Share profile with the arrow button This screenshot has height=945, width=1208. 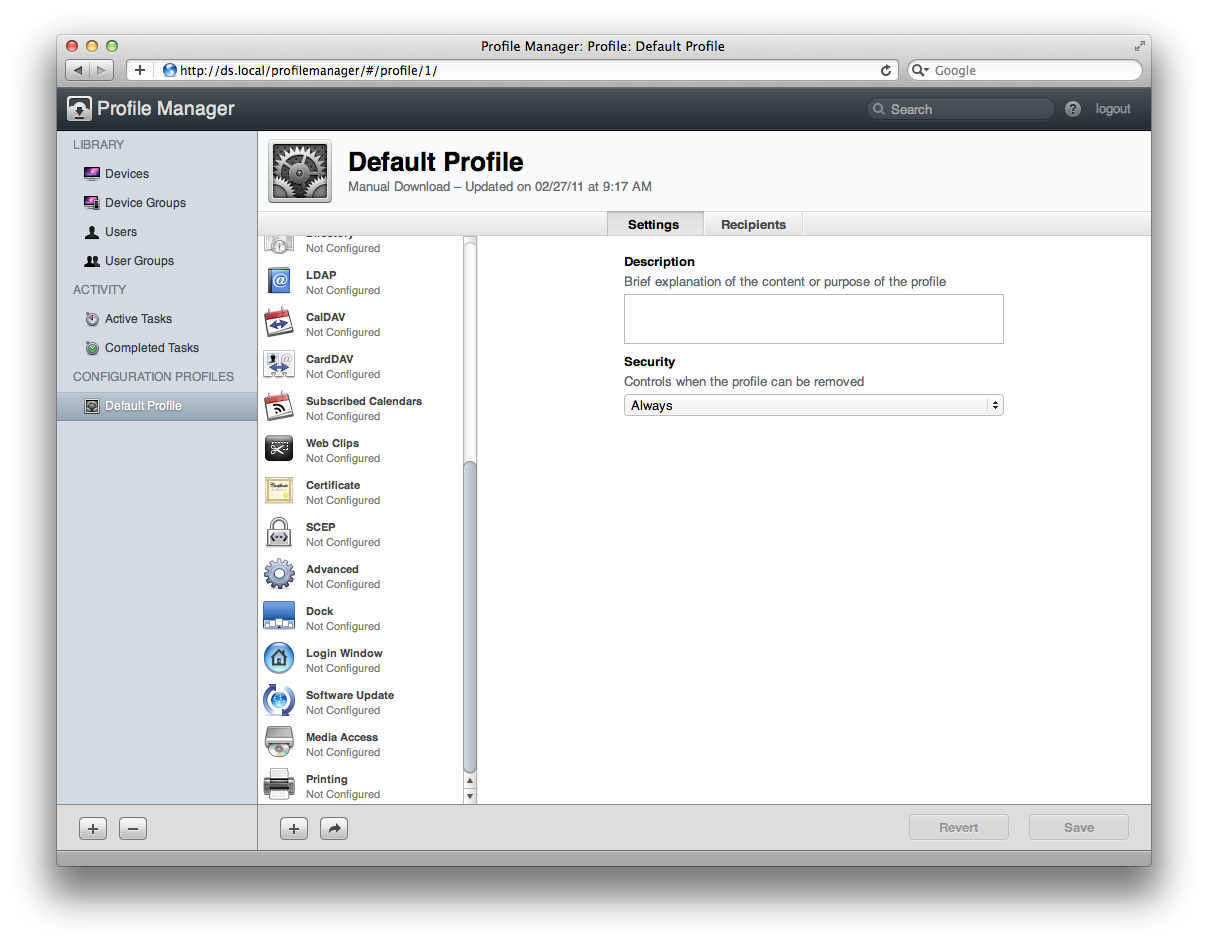click(334, 828)
